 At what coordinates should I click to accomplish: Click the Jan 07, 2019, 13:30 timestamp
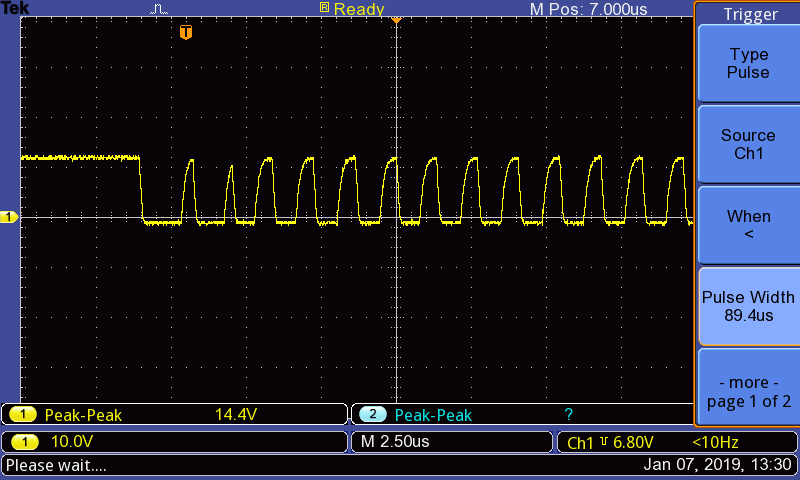click(717, 465)
